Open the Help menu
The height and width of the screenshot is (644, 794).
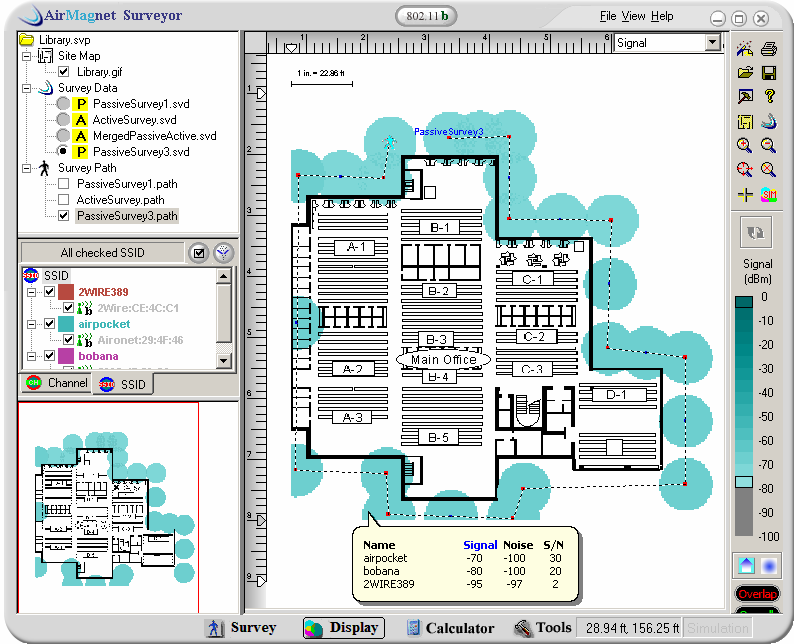click(662, 16)
